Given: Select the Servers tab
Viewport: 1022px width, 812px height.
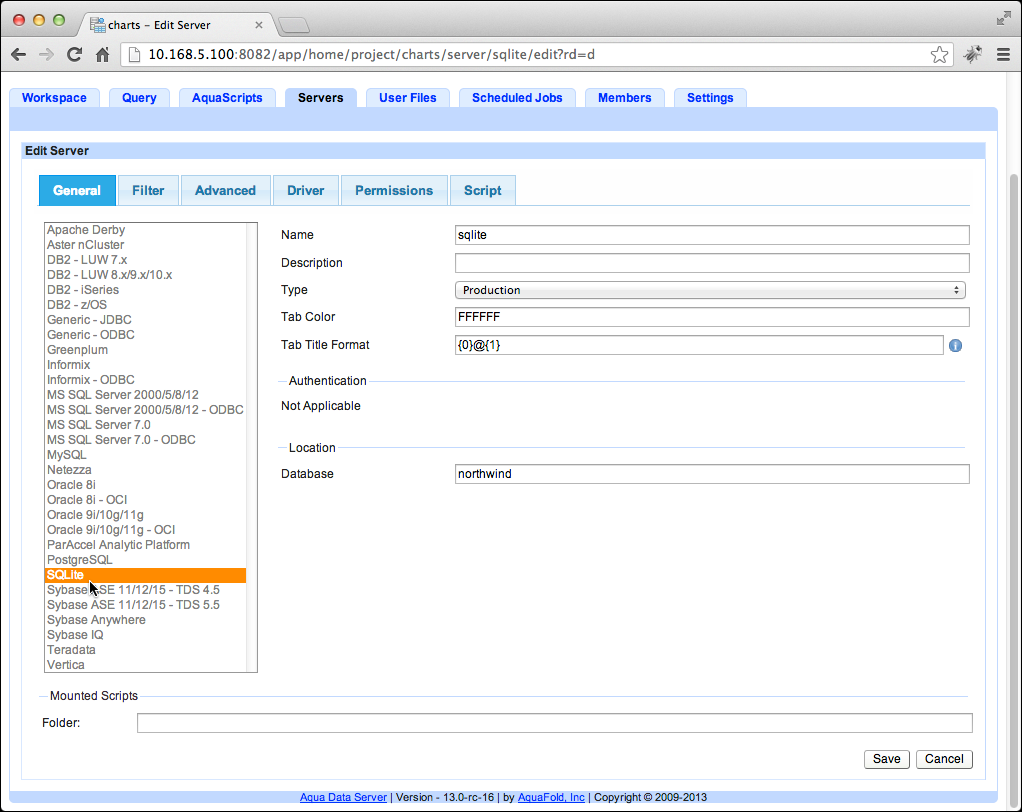Looking at the screenshot, I should pyautogui.click(x=321, y=98).
